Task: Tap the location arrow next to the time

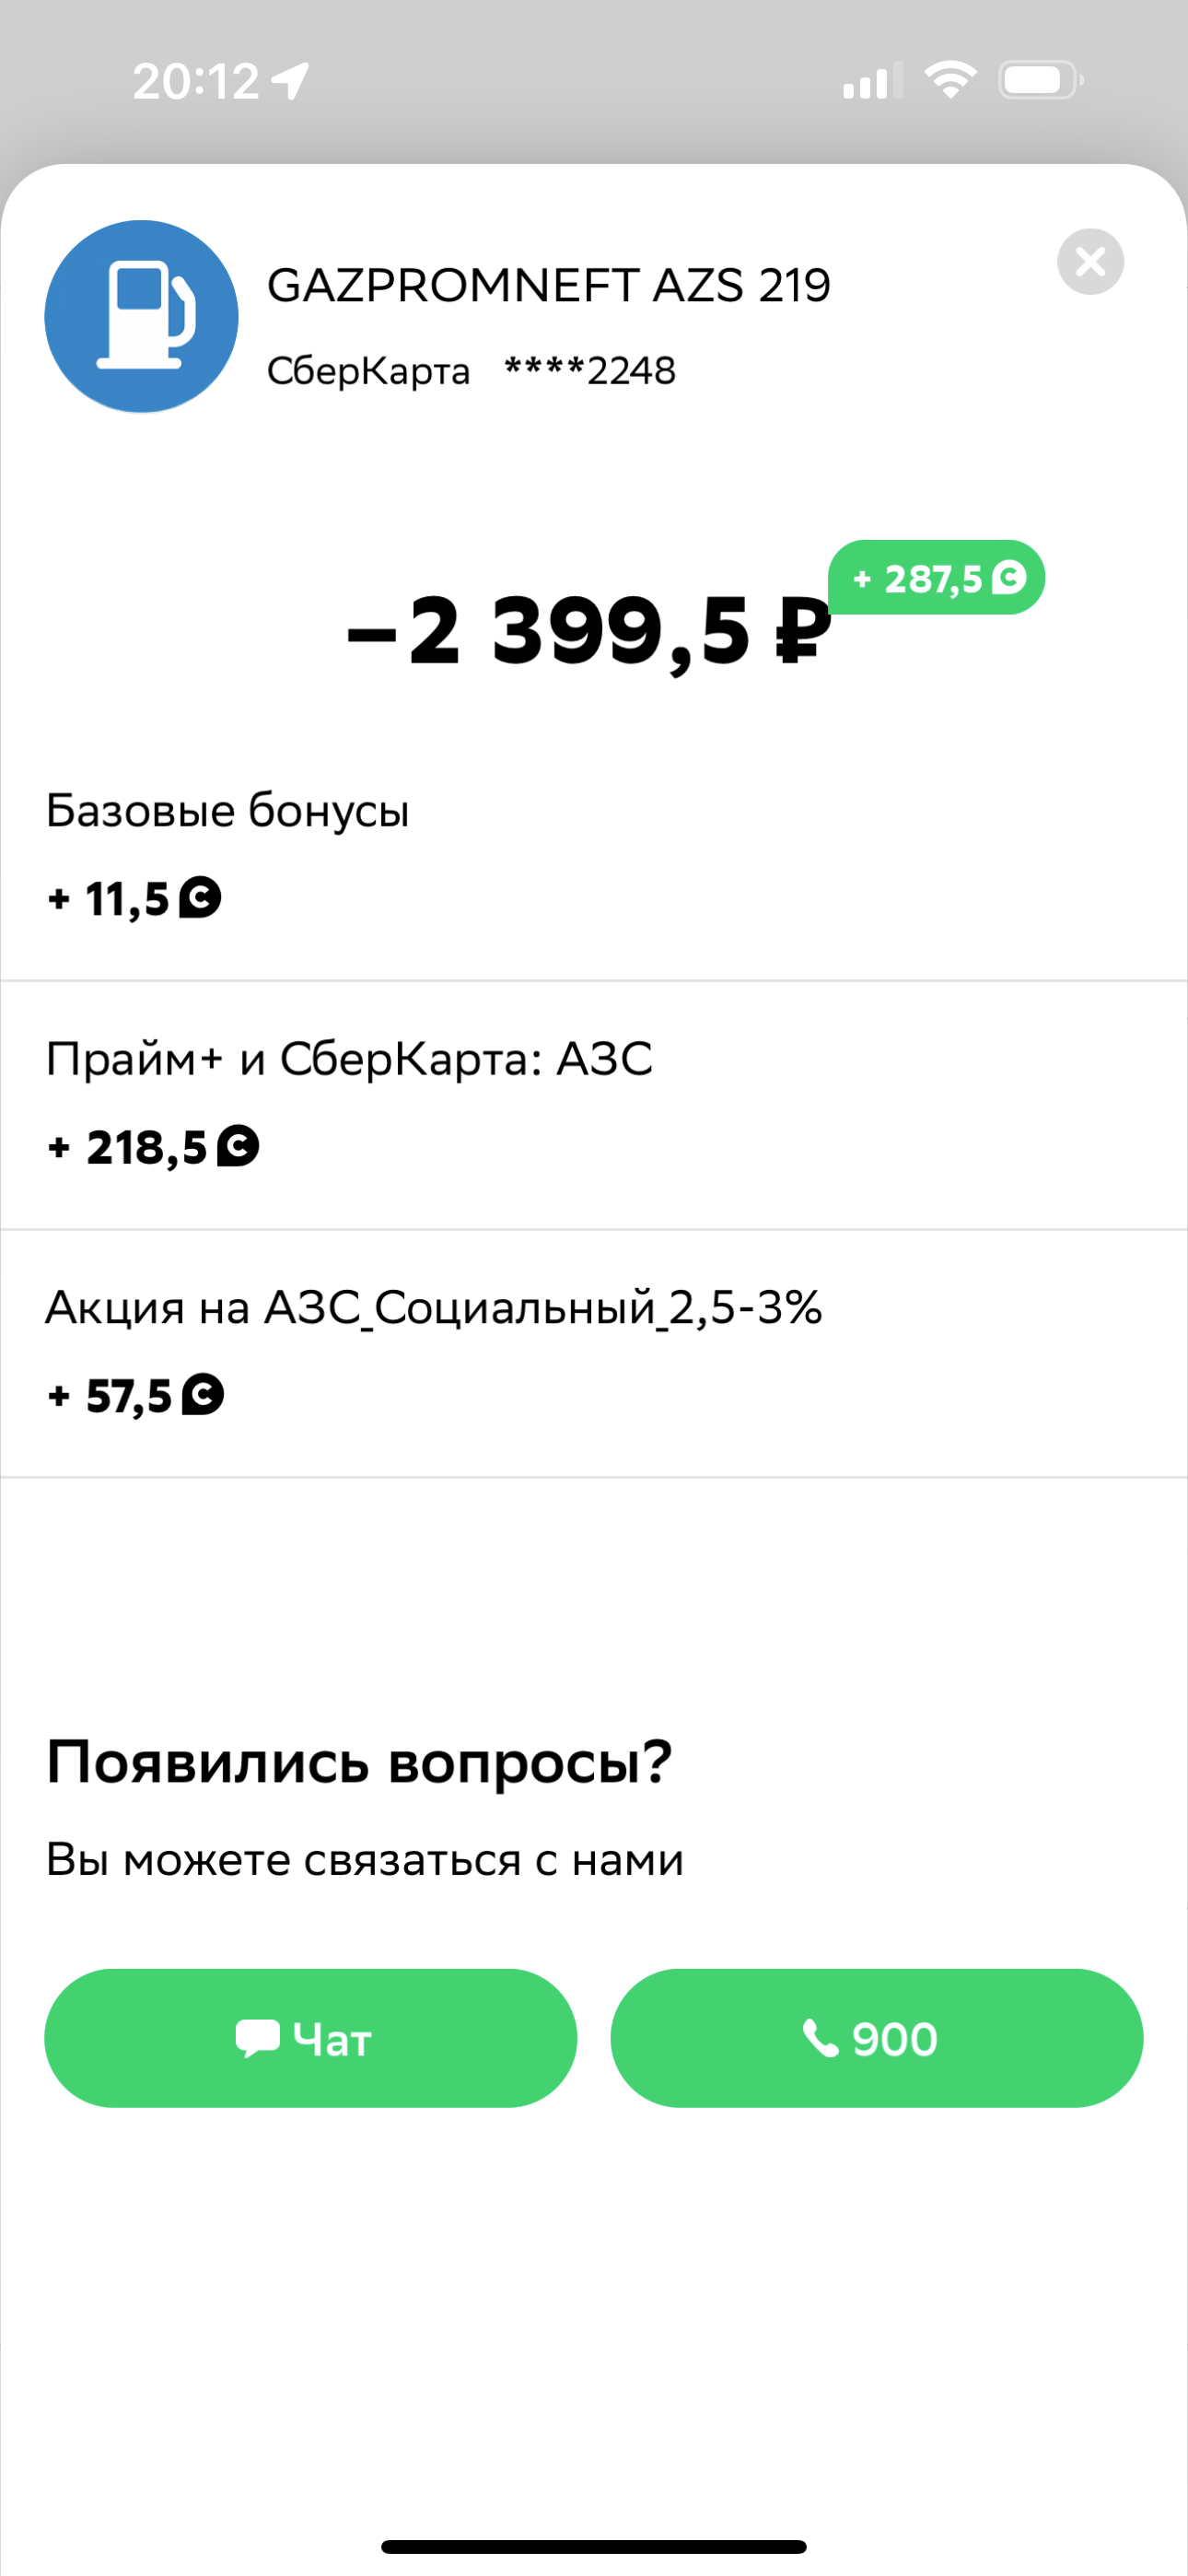Action: point(291,80)
